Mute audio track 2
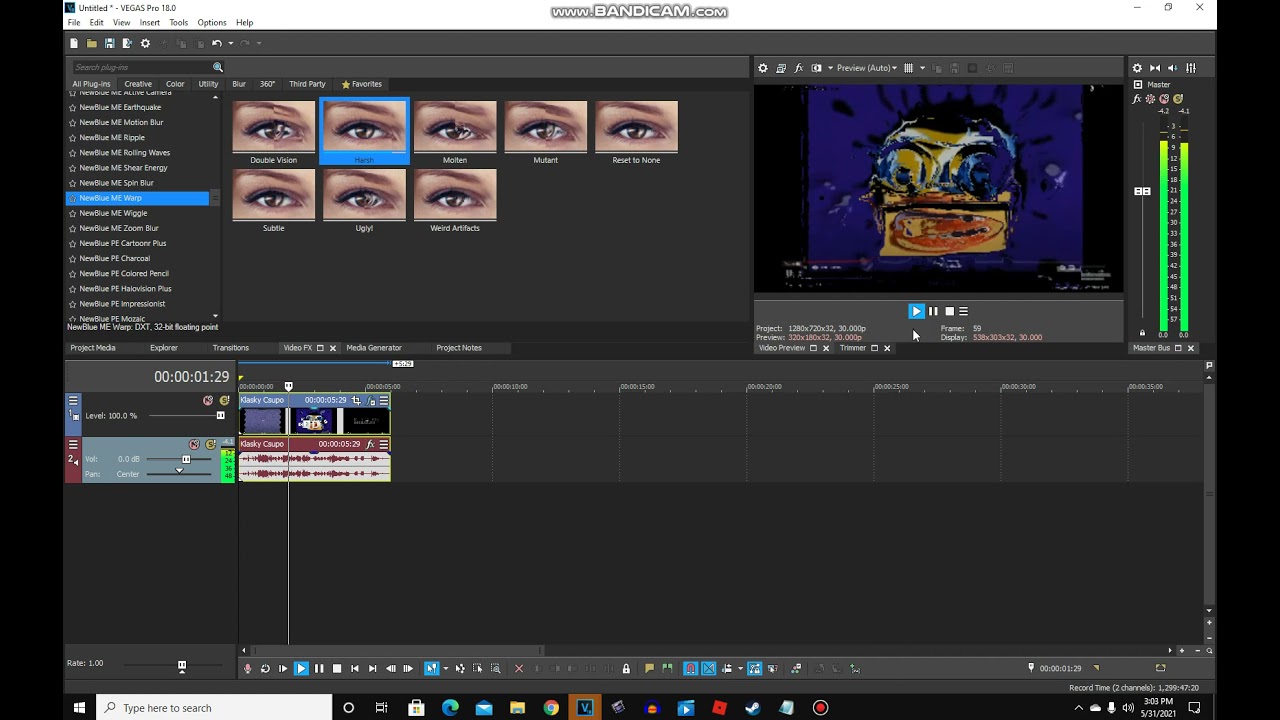The width and height of the screenshot is (1280, 720). pos(194,444)
